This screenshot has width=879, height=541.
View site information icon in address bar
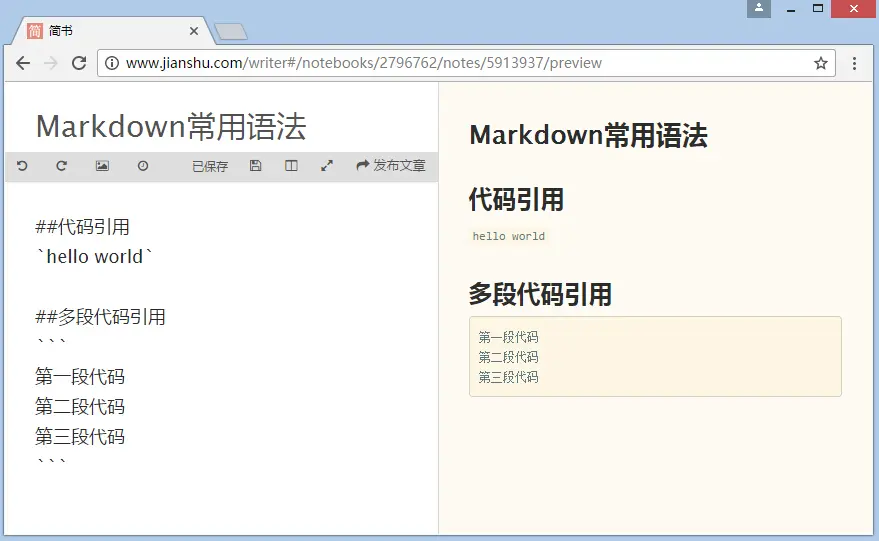pos(112,63)
